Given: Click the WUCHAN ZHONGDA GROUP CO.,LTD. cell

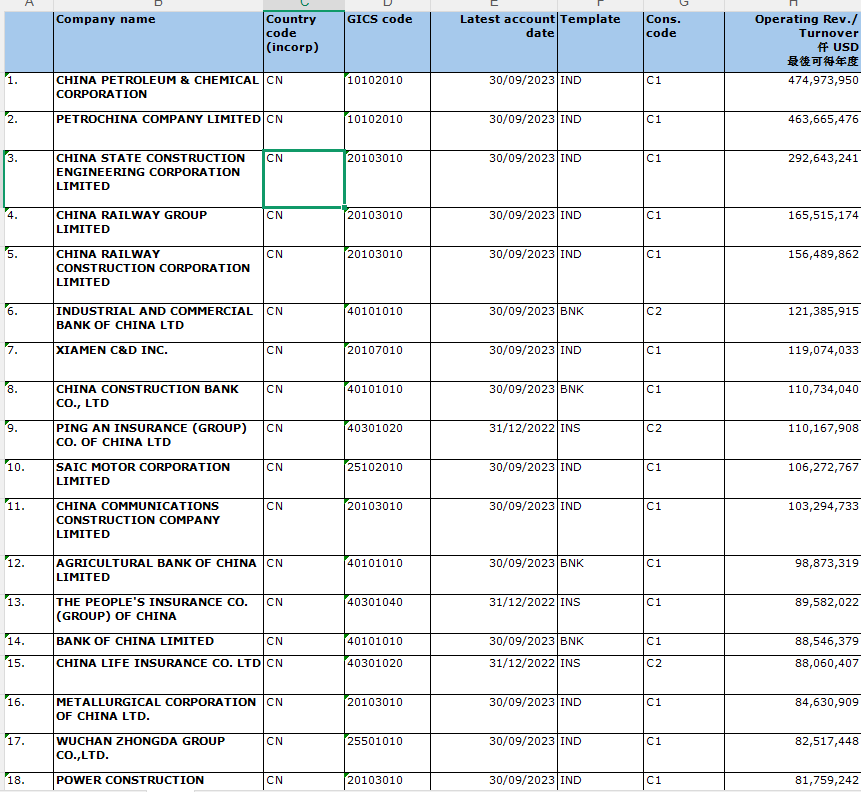Looking at the screenshot, I should tap(158, 748).
